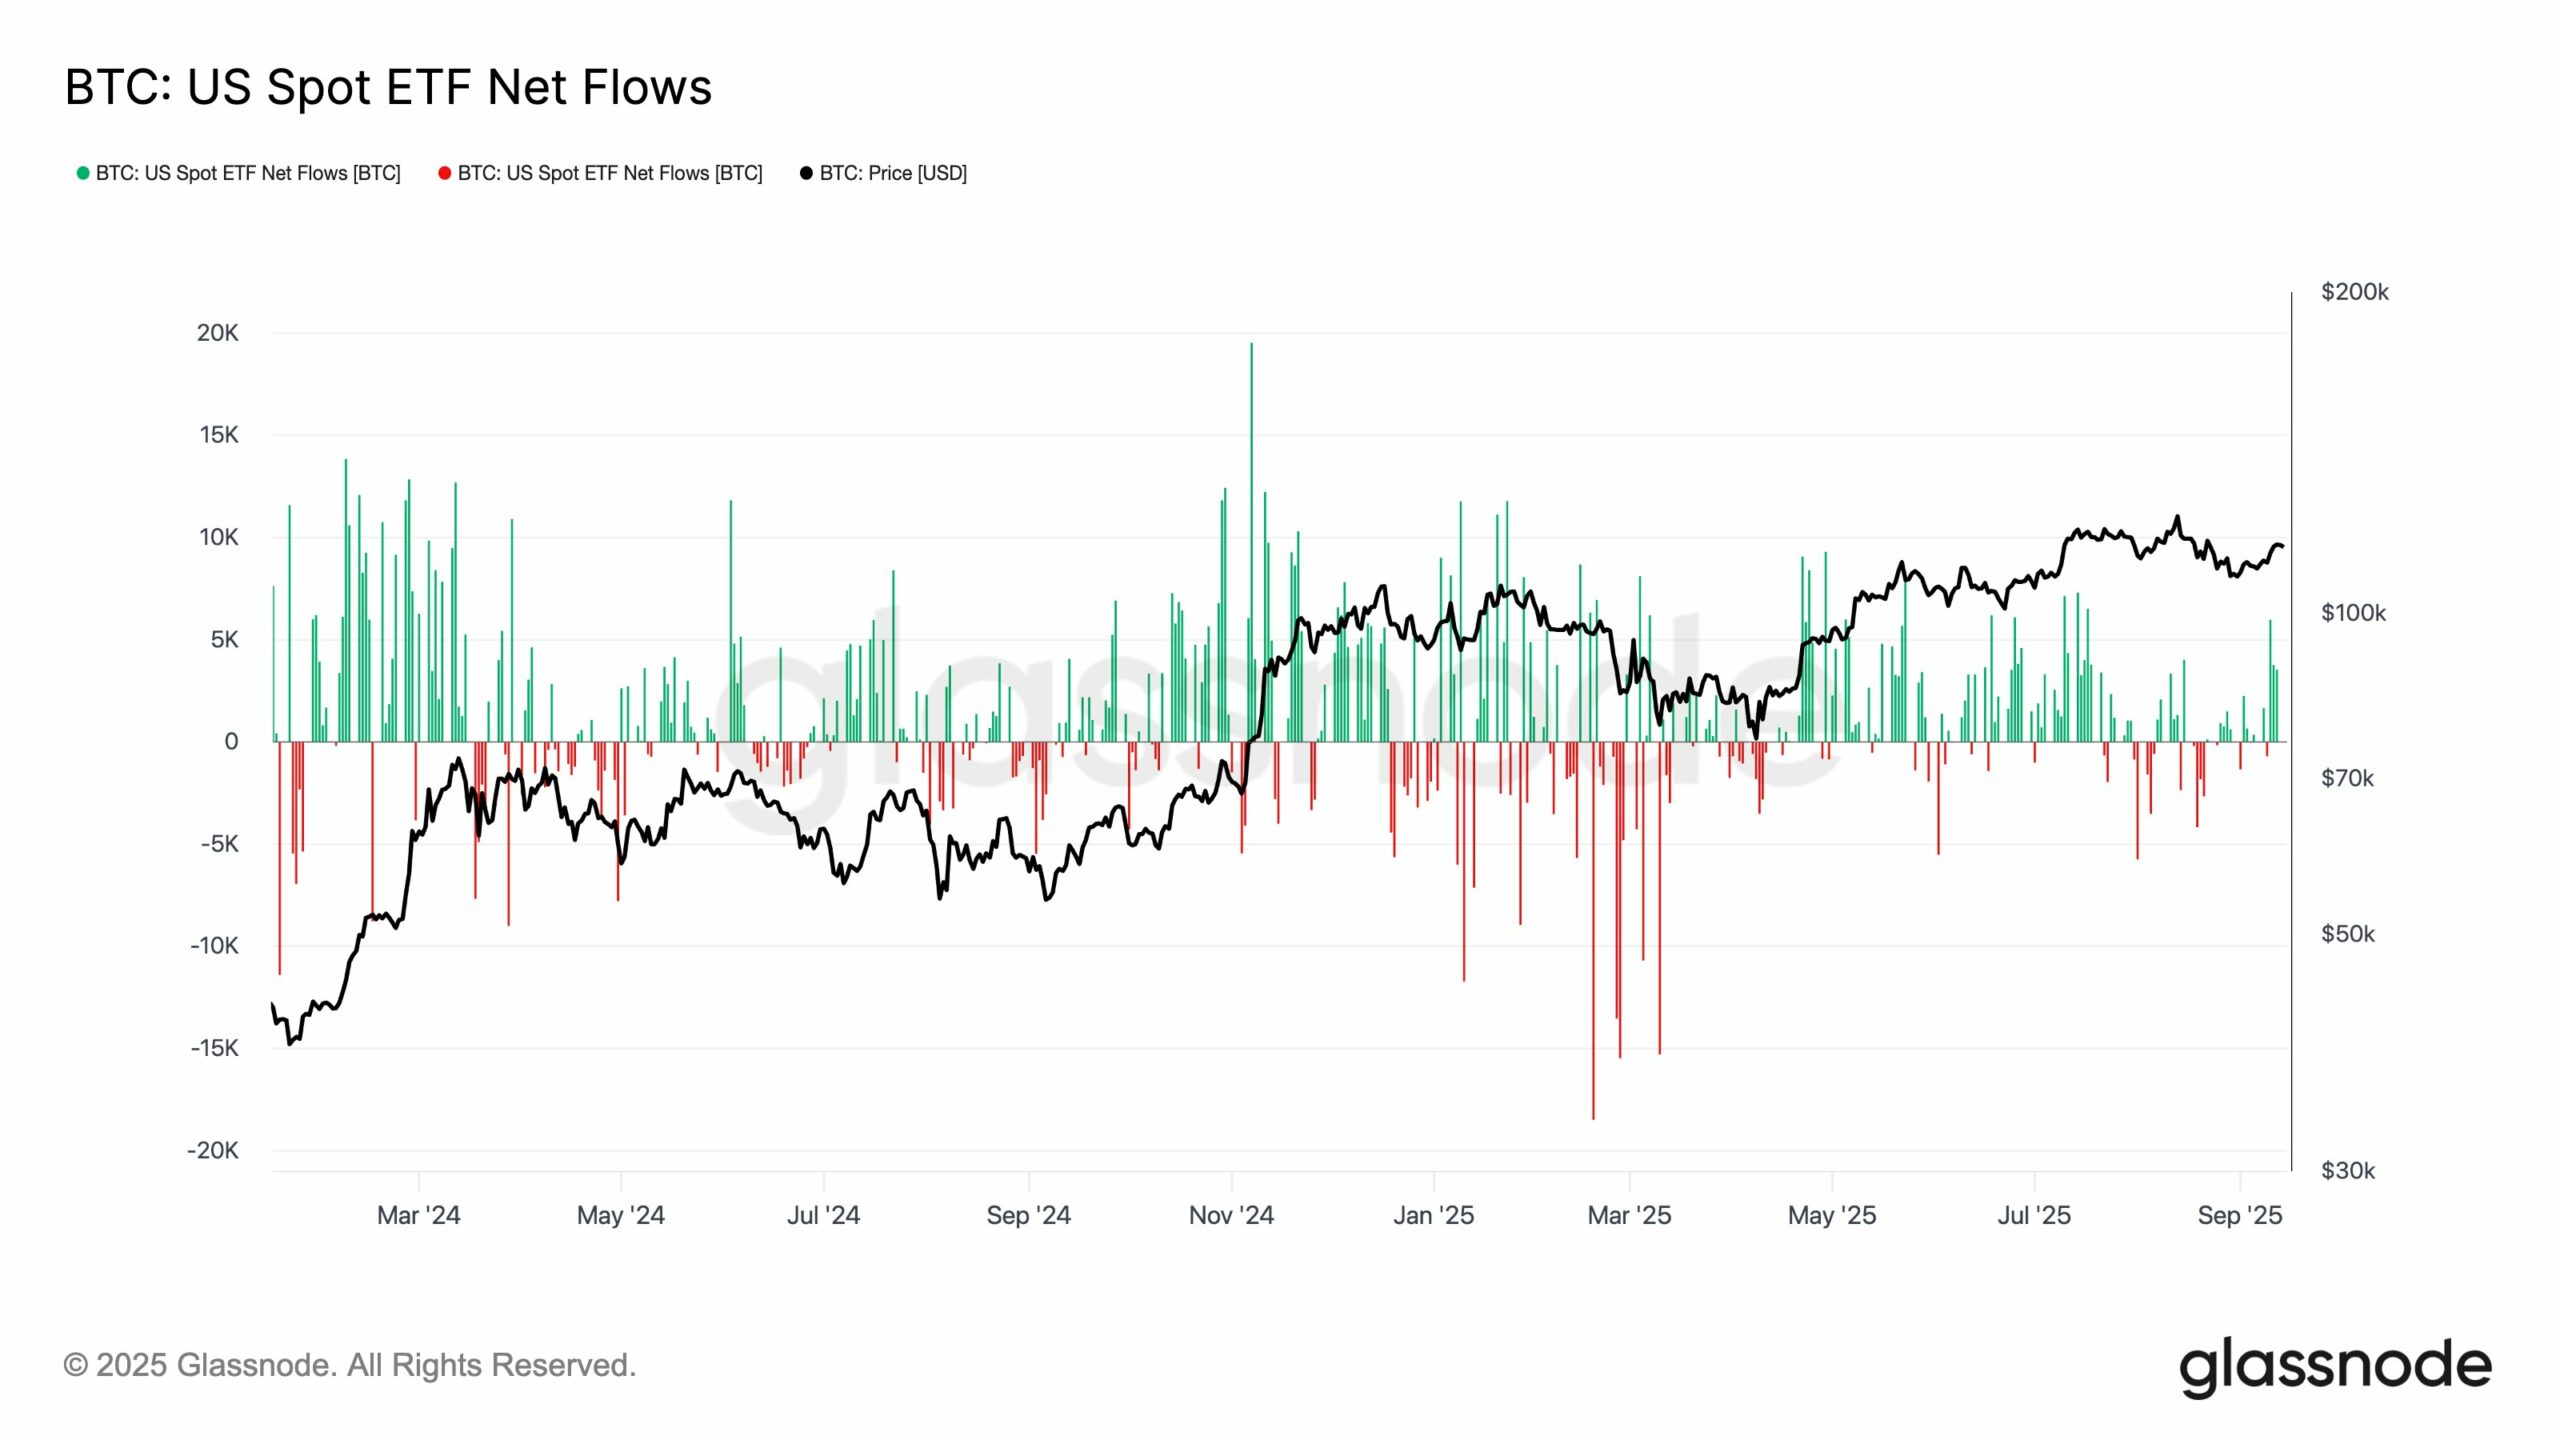
Task: Toggle the green-series Net Flows [BTC] legend text
Action: click(x=248, y=173)
